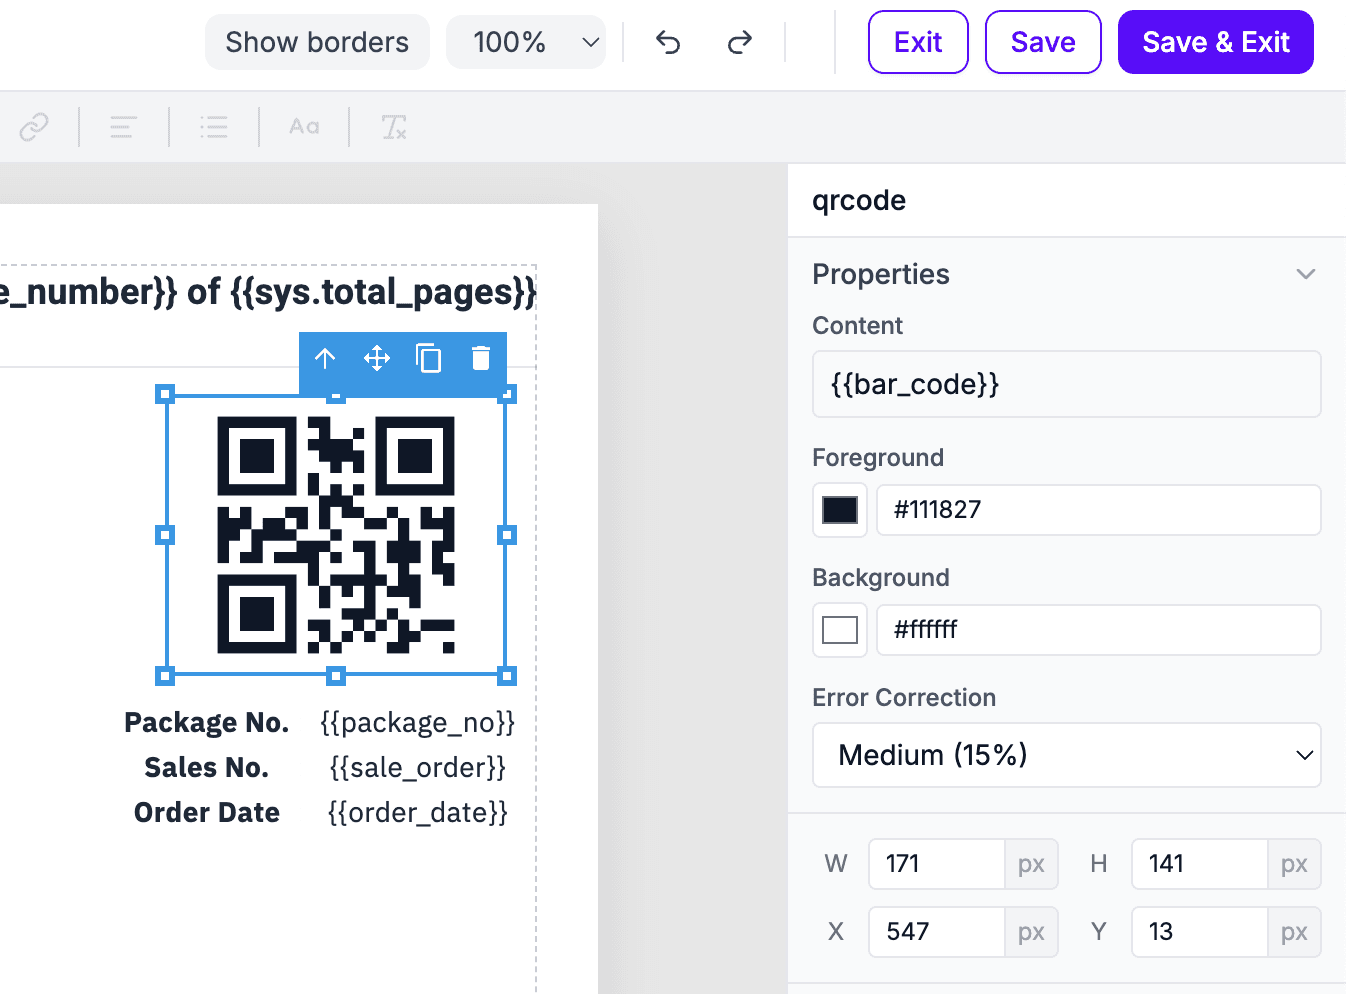
Task: Insert a hyperlink using the link icon
Action: point(33,127)
